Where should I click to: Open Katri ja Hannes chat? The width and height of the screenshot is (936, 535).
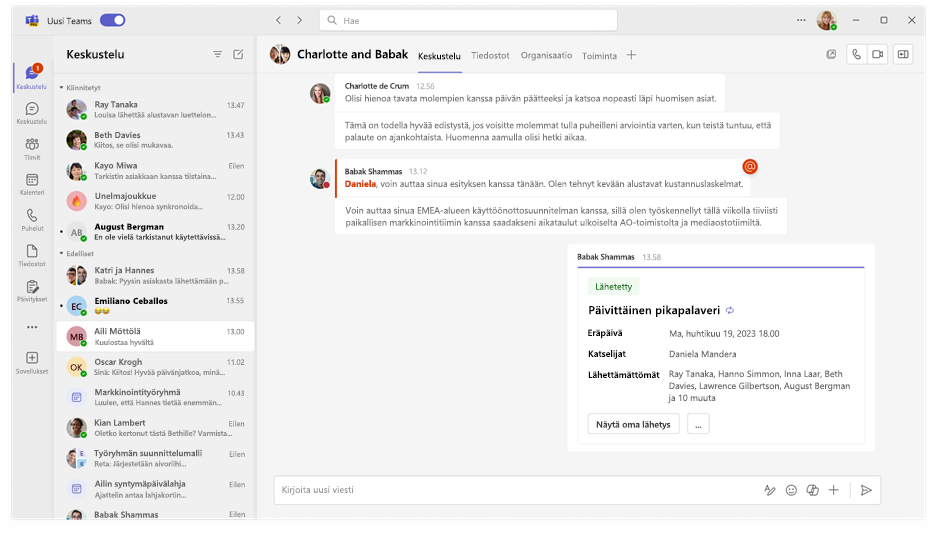tap(155, 275)
